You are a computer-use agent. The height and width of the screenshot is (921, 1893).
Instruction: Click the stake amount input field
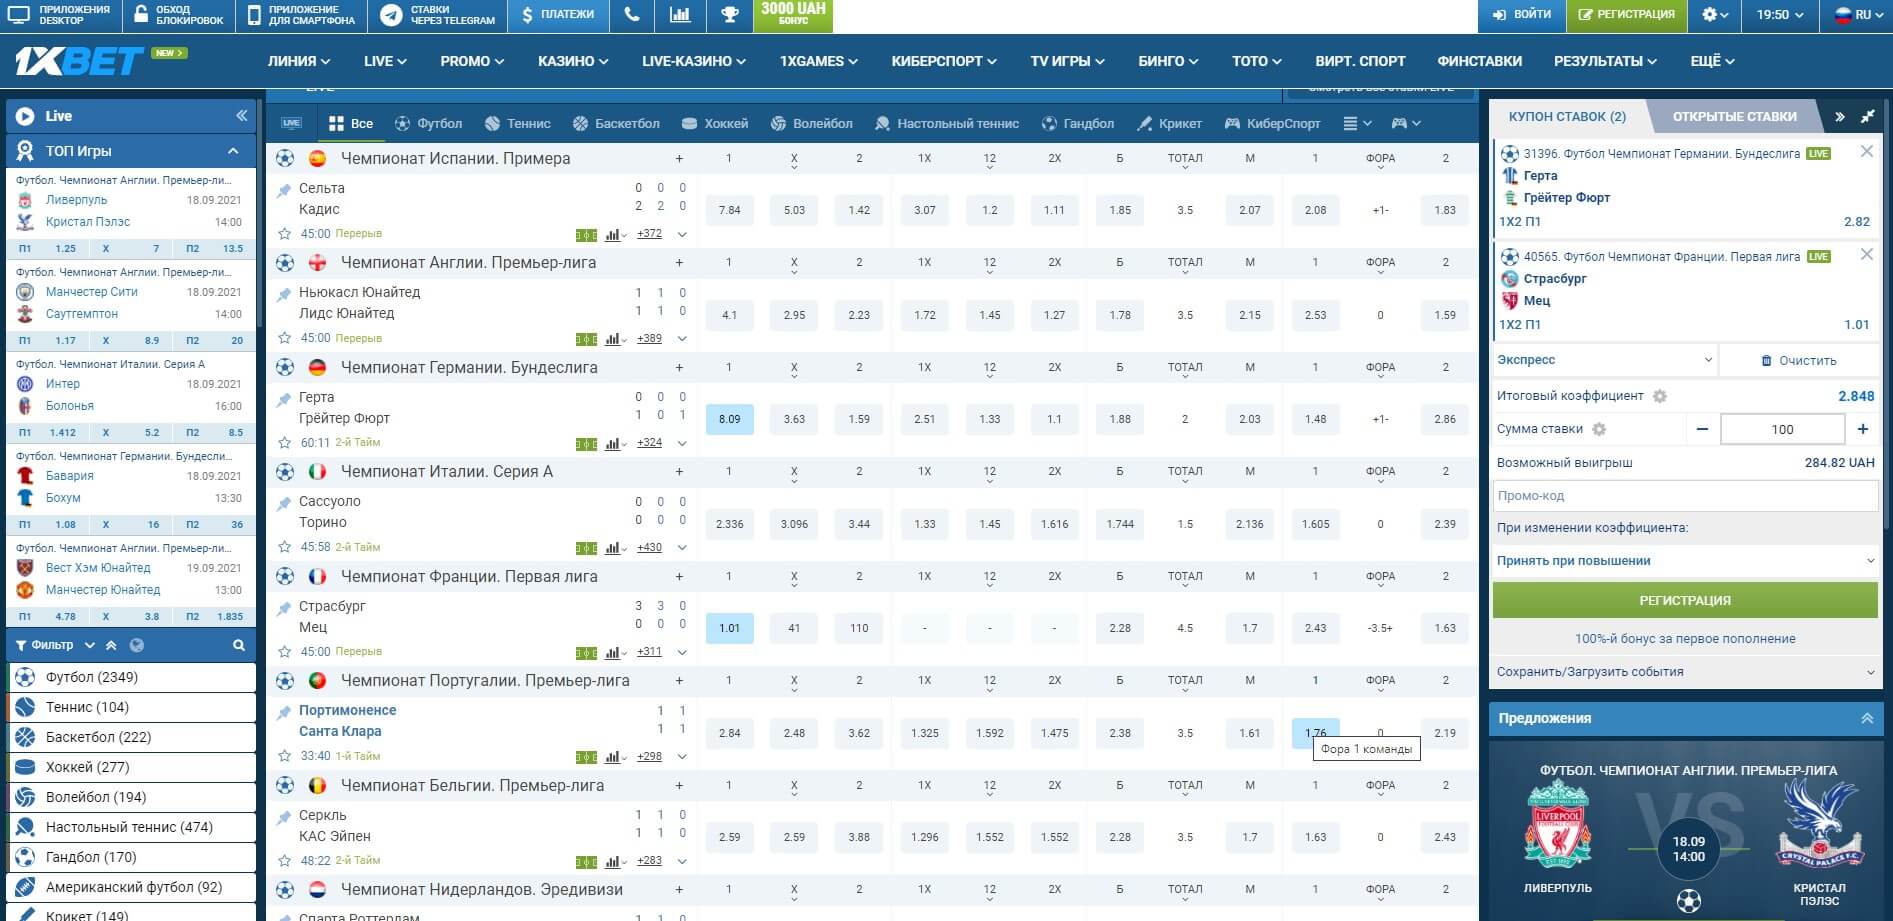point(1782,429)
